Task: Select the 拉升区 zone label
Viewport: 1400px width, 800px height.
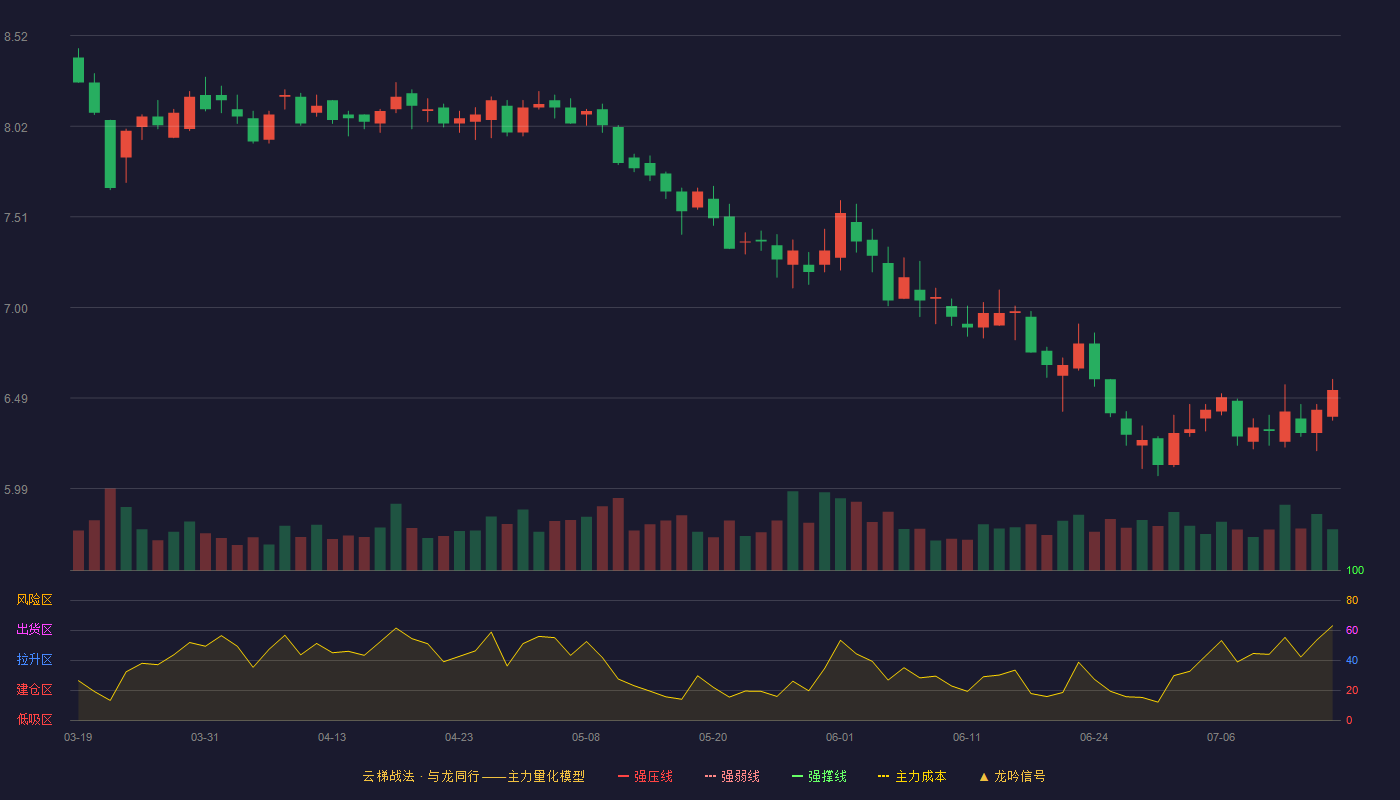Action: pyautogui.click(x=34, y=660)
